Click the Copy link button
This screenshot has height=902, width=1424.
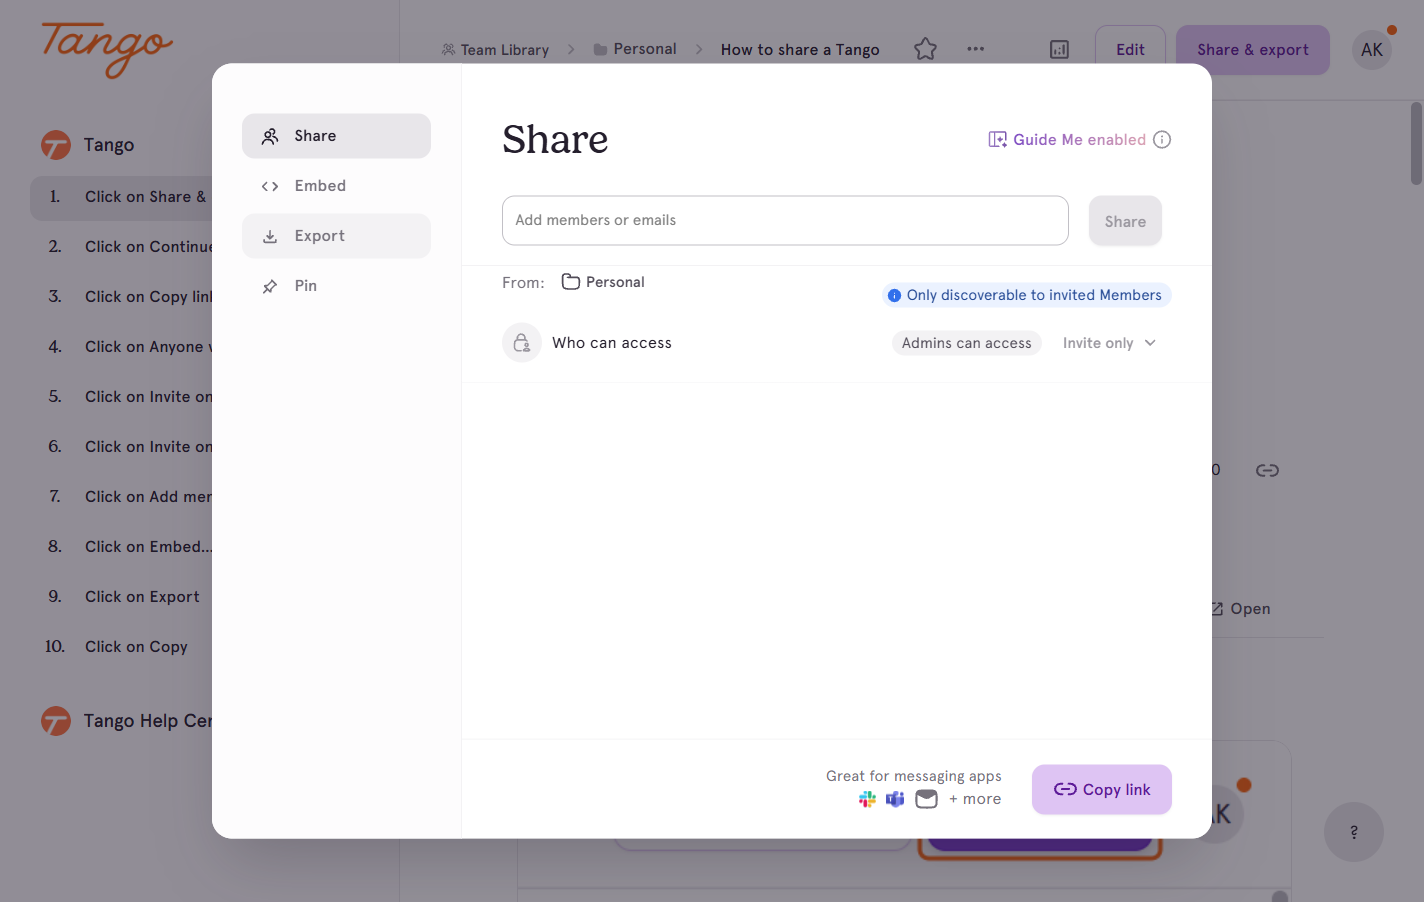1102,789
